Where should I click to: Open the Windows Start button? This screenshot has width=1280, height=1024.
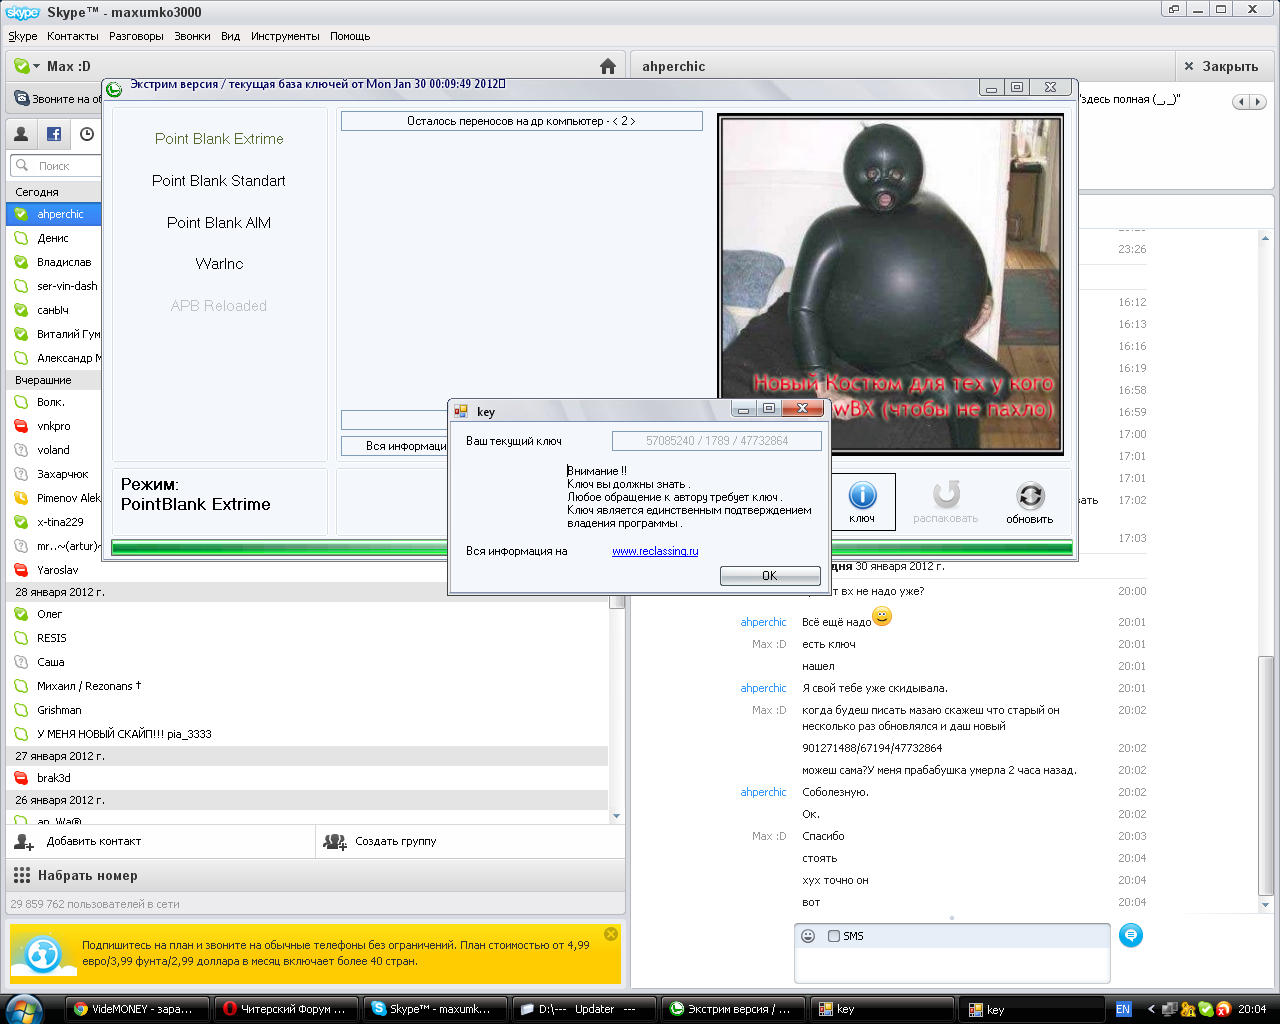pos(24,1009)
